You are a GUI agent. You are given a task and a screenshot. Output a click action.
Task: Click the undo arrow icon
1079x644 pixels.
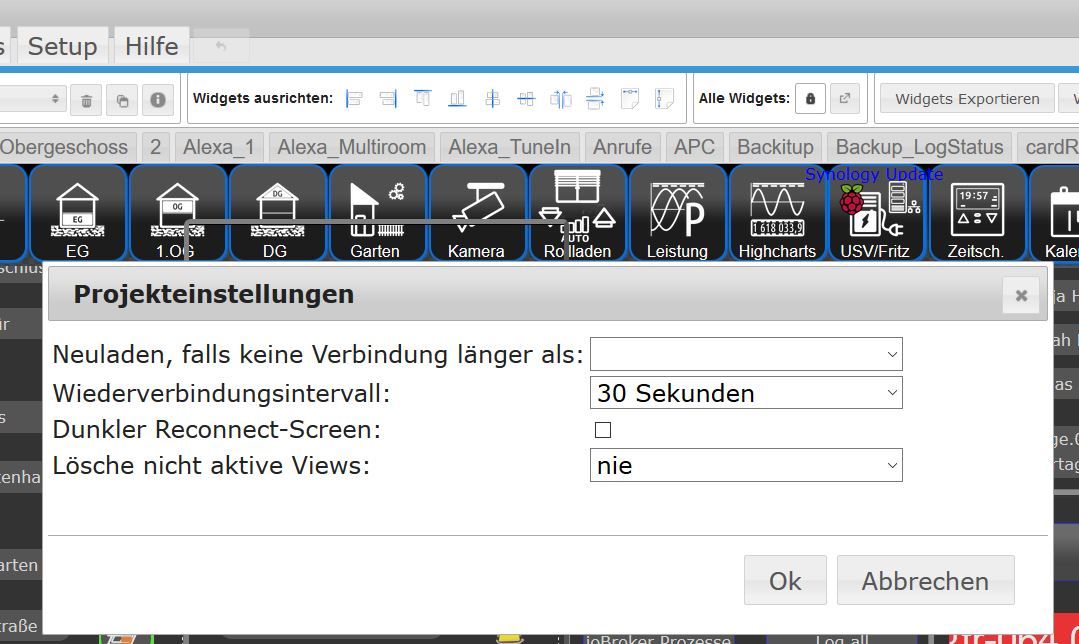pos(221,46)
